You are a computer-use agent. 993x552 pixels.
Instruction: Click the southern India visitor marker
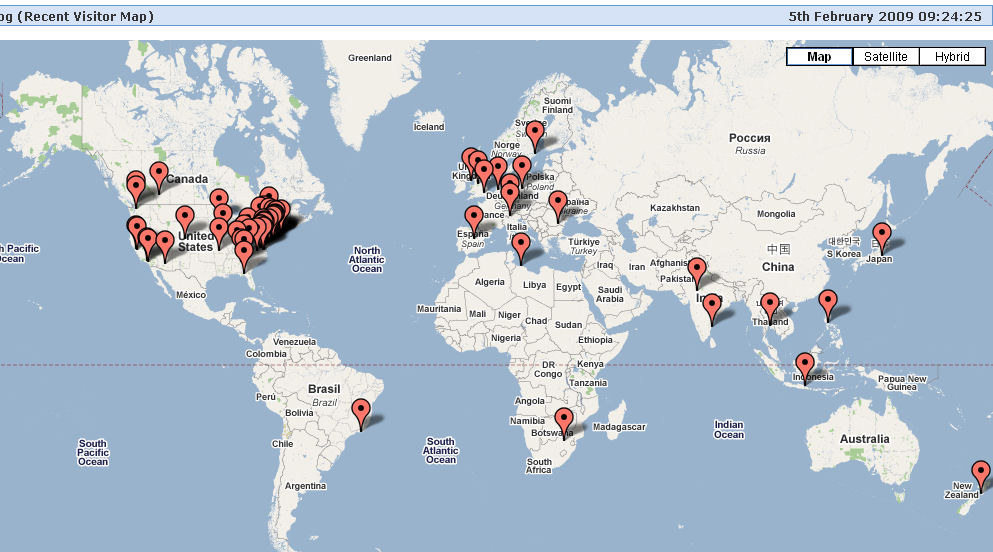711,307
